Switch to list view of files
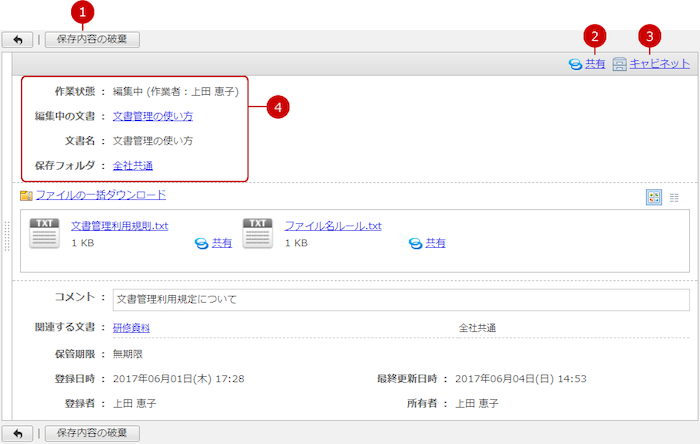This screenshot has width=700, height=444. tap(674, 198)
